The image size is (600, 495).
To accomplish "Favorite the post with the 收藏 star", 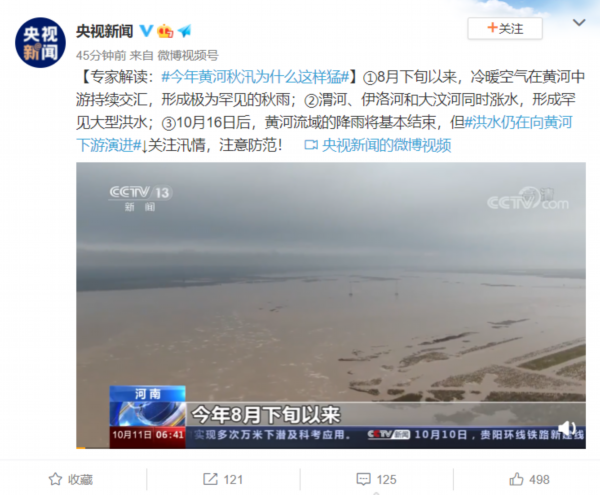I will click(x=71, y=479).
